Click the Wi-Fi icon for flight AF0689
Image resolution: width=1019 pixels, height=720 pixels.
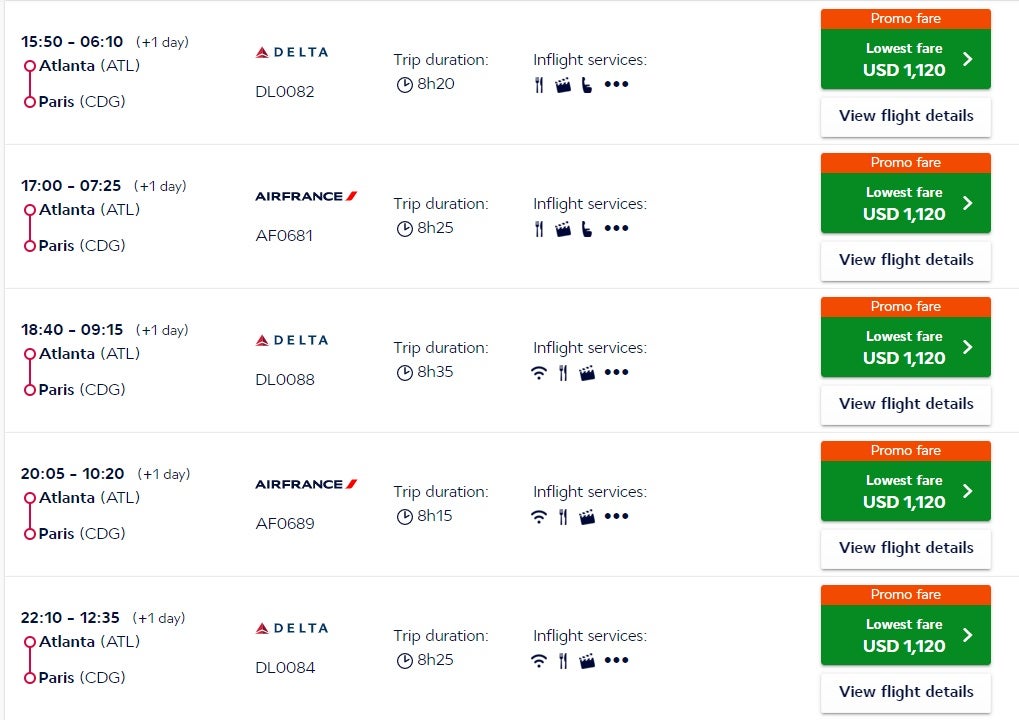click(539, 517)
